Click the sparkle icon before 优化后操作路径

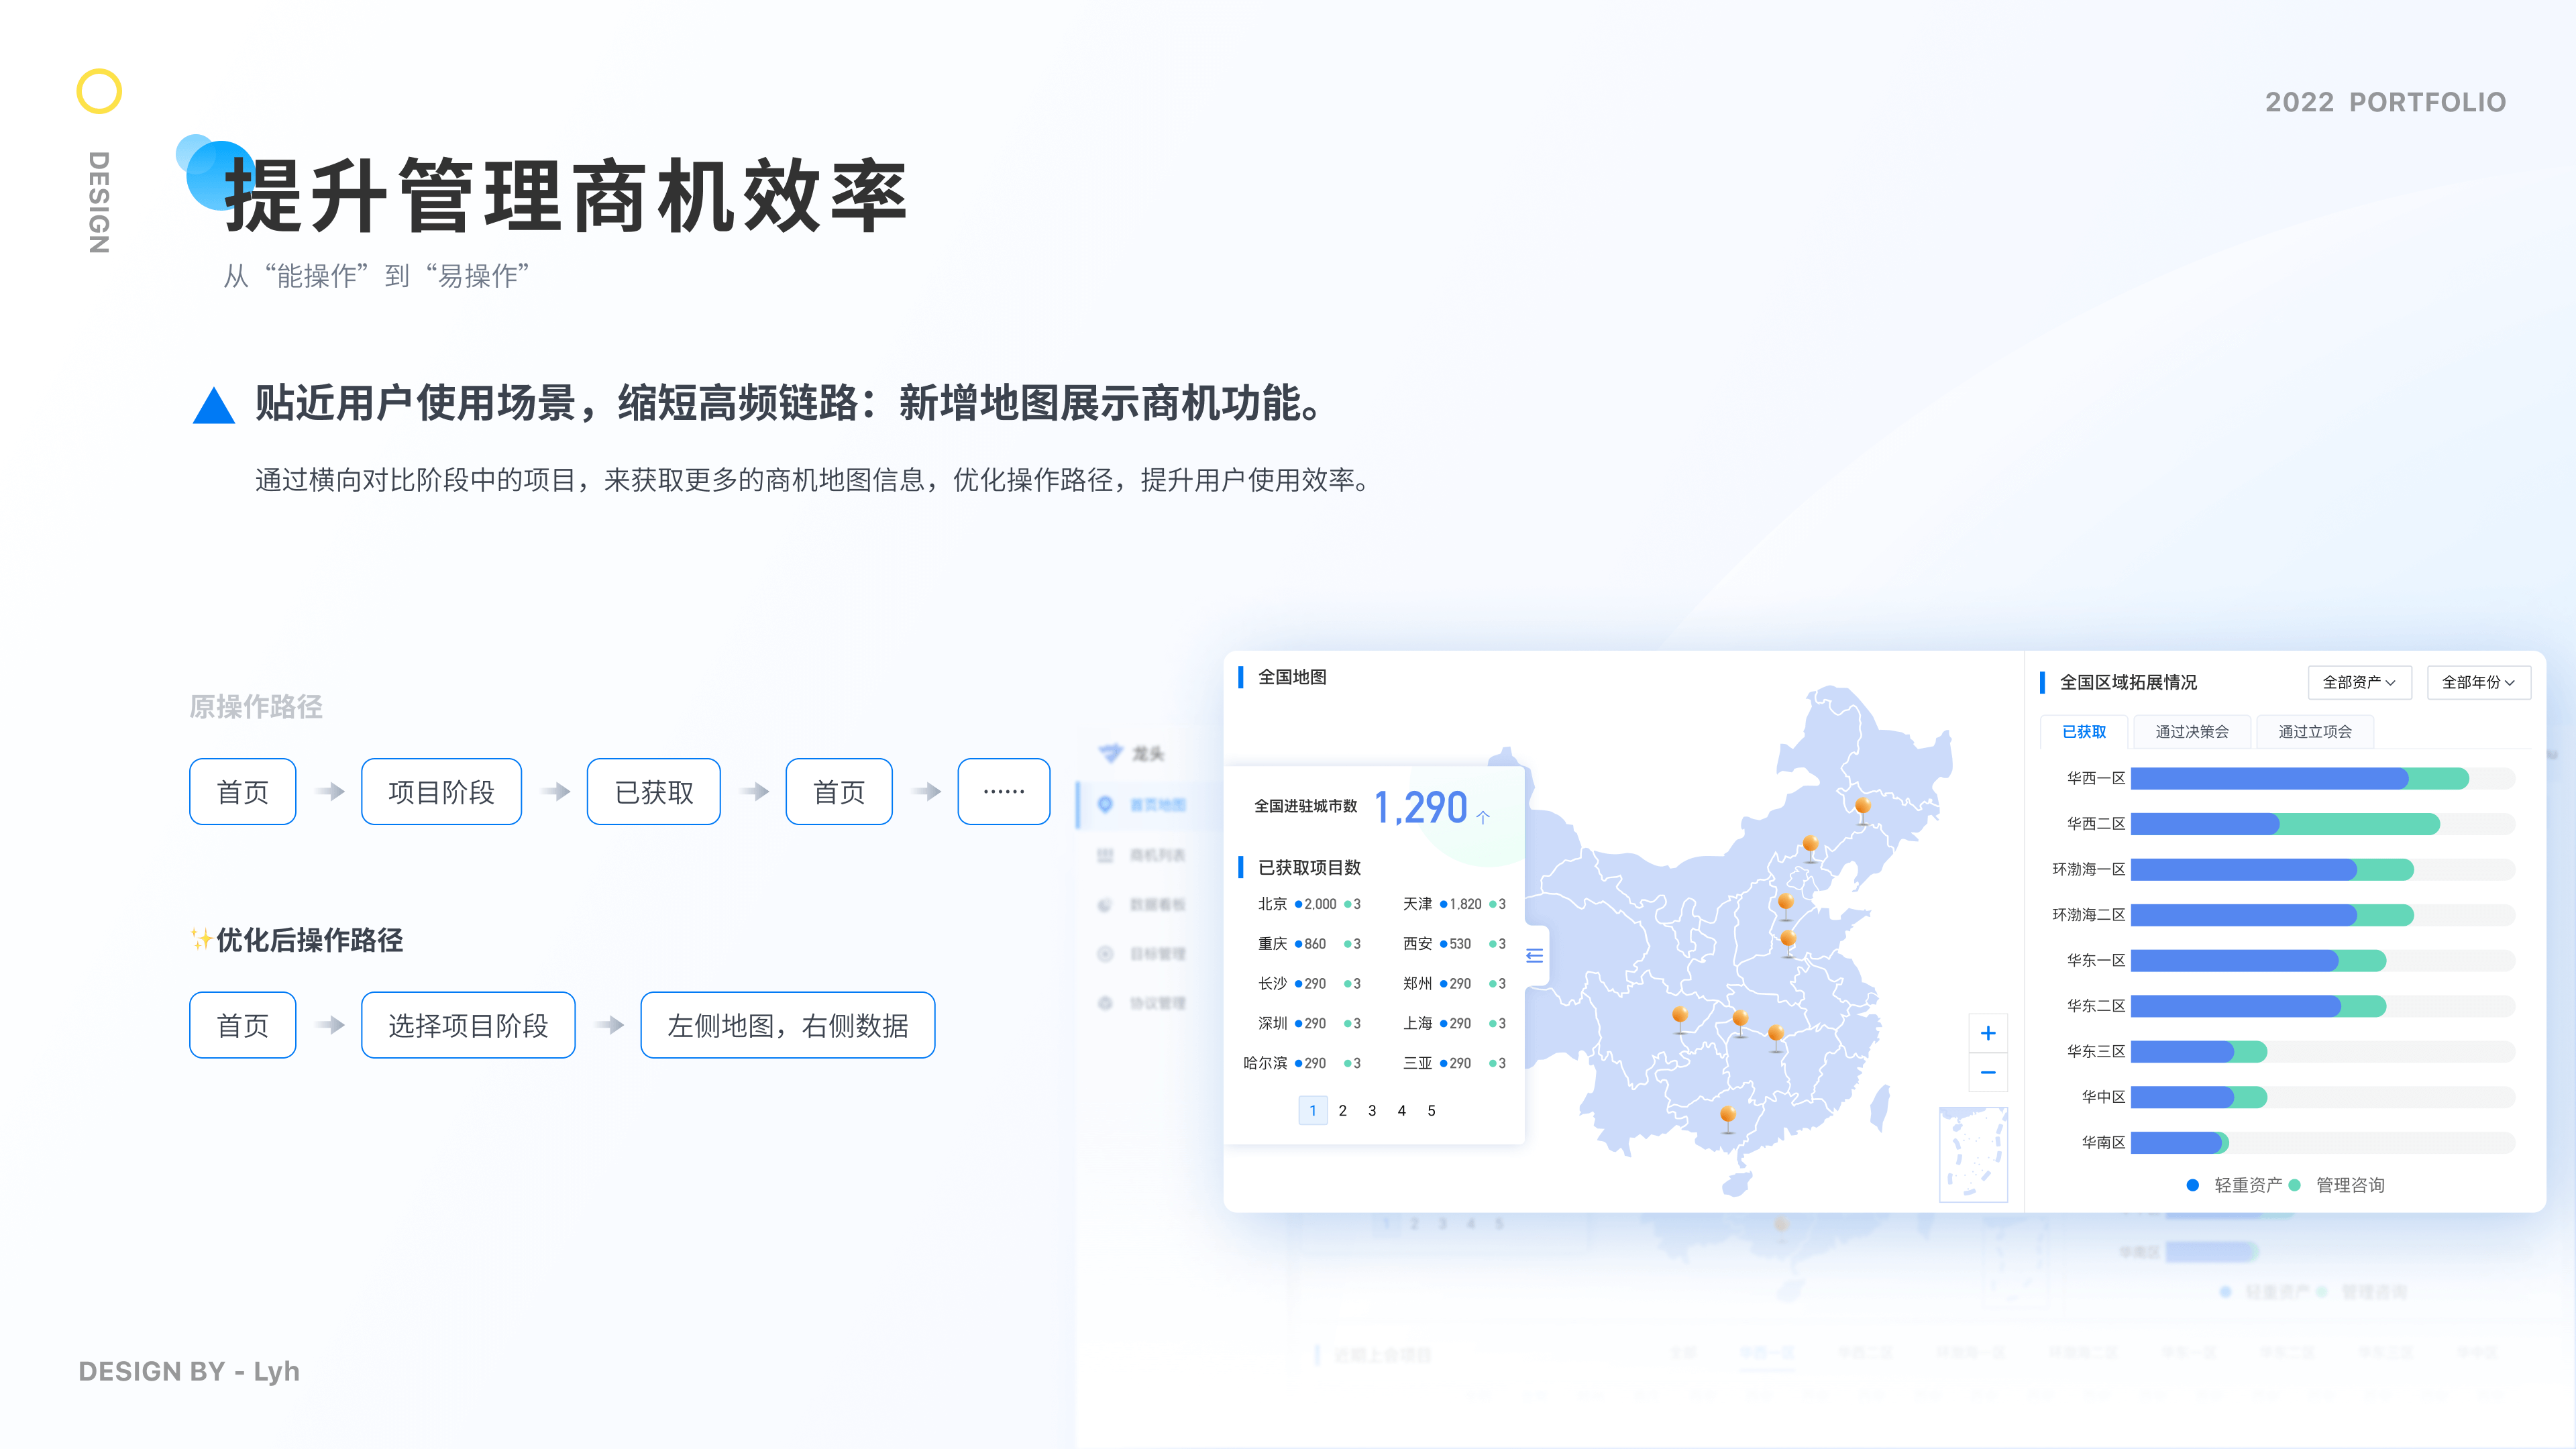[201, 939]
